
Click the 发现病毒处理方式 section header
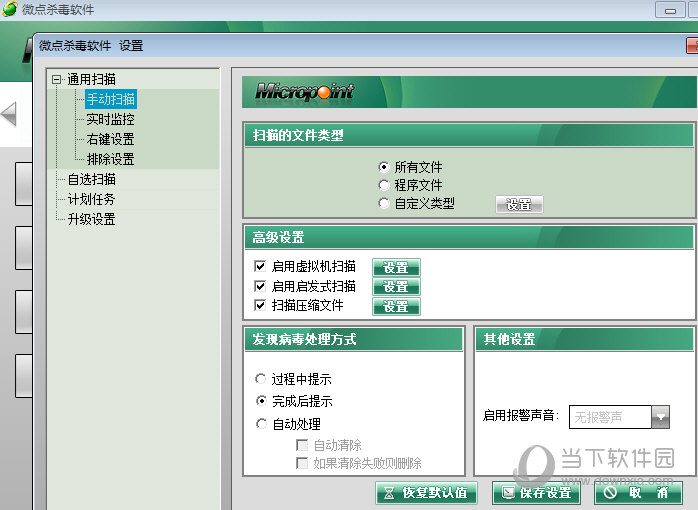tap(354, 340)
